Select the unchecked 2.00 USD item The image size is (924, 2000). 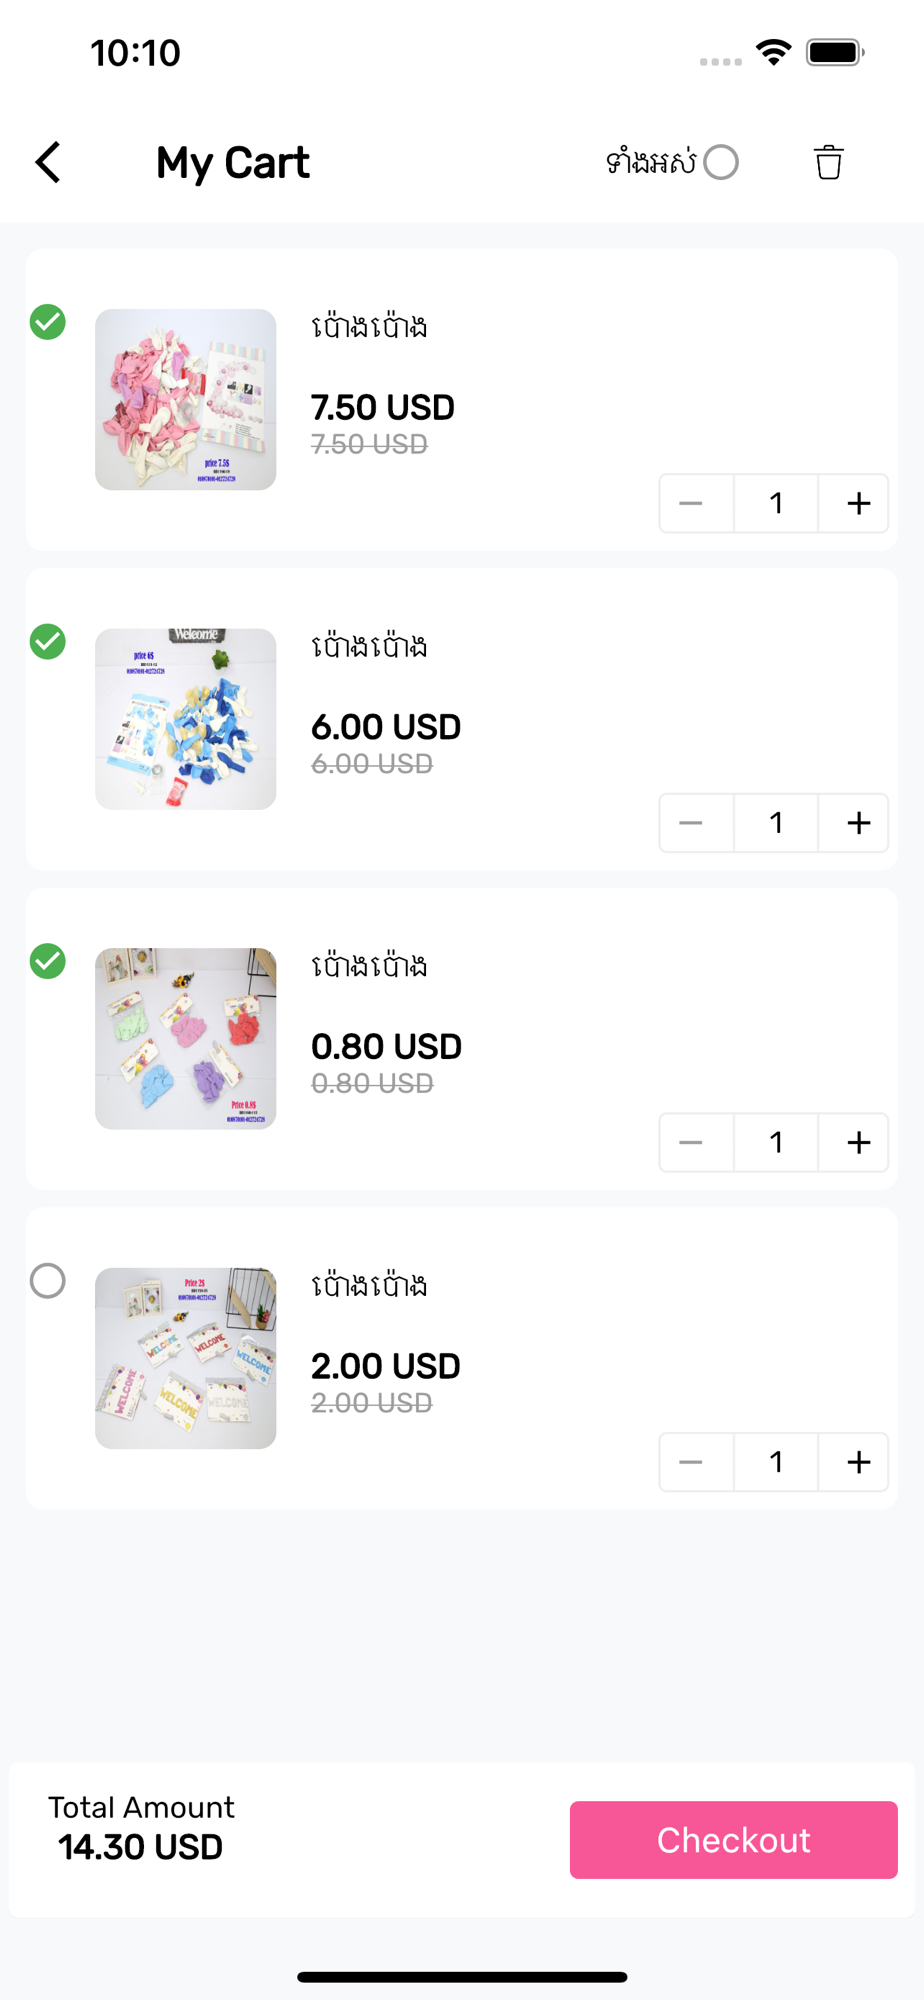(48, 1281)
